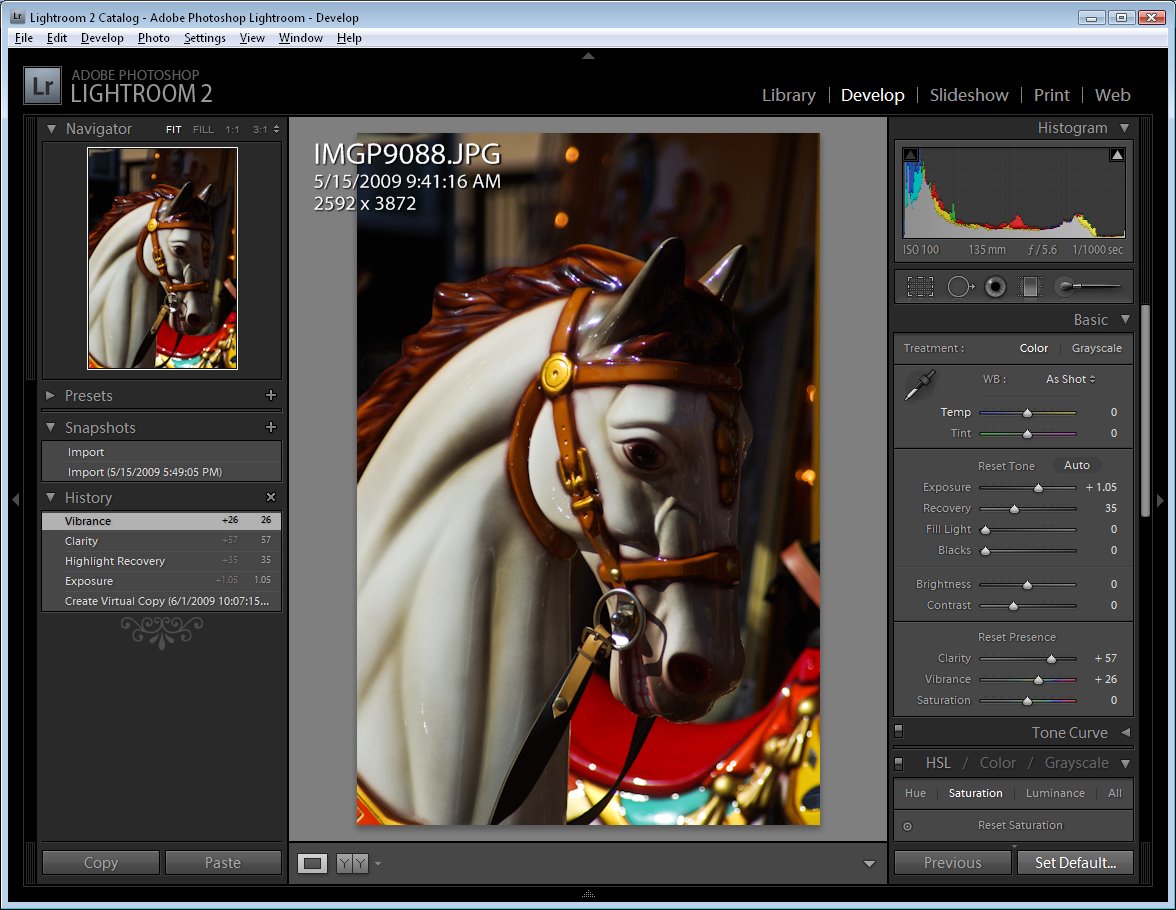The width and height of the screenshot is (1176, 910).
Task: Clear History with the X icon
Action: click(271, 497)
